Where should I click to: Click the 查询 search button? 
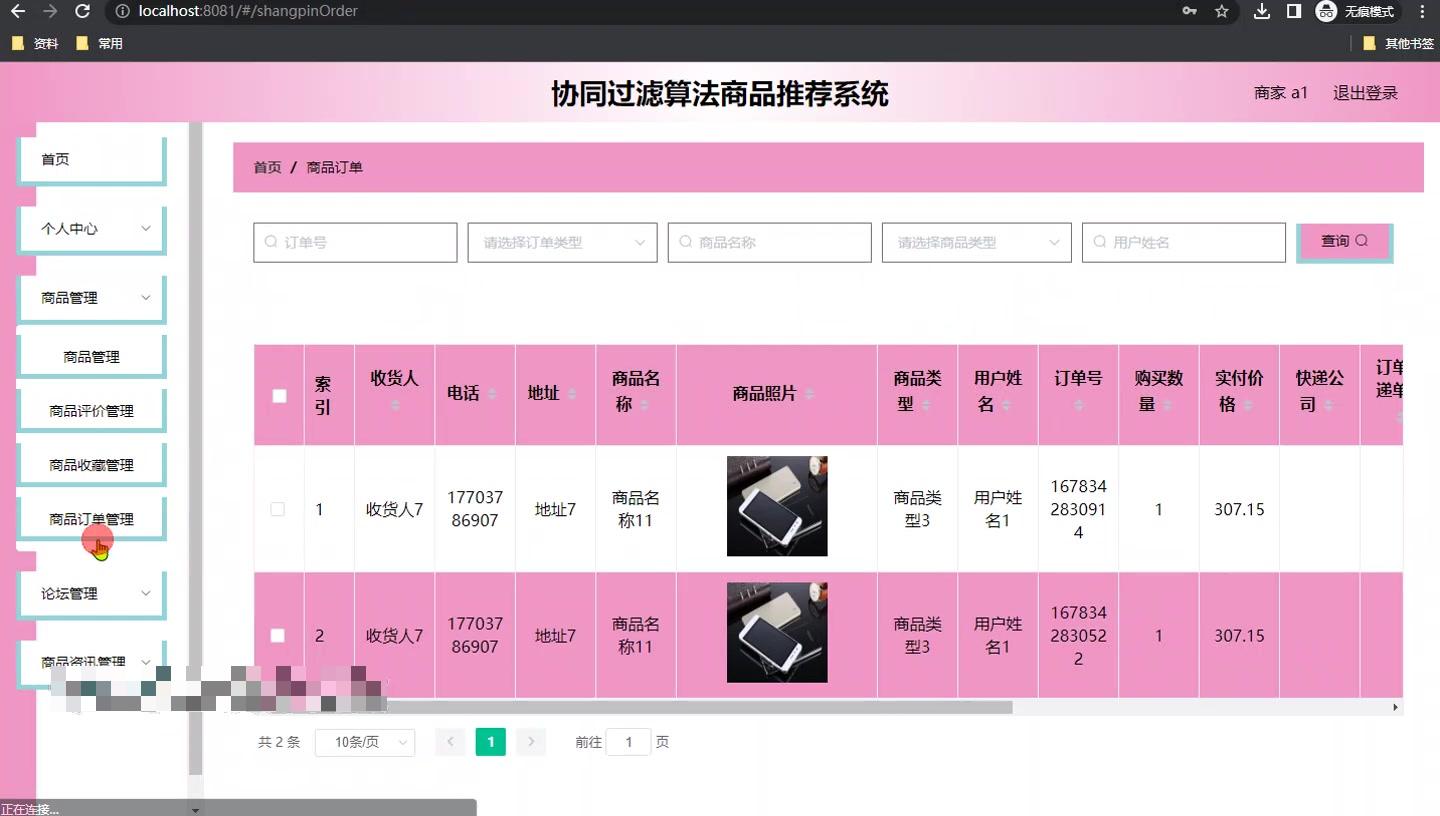[x=1344, y=241]
